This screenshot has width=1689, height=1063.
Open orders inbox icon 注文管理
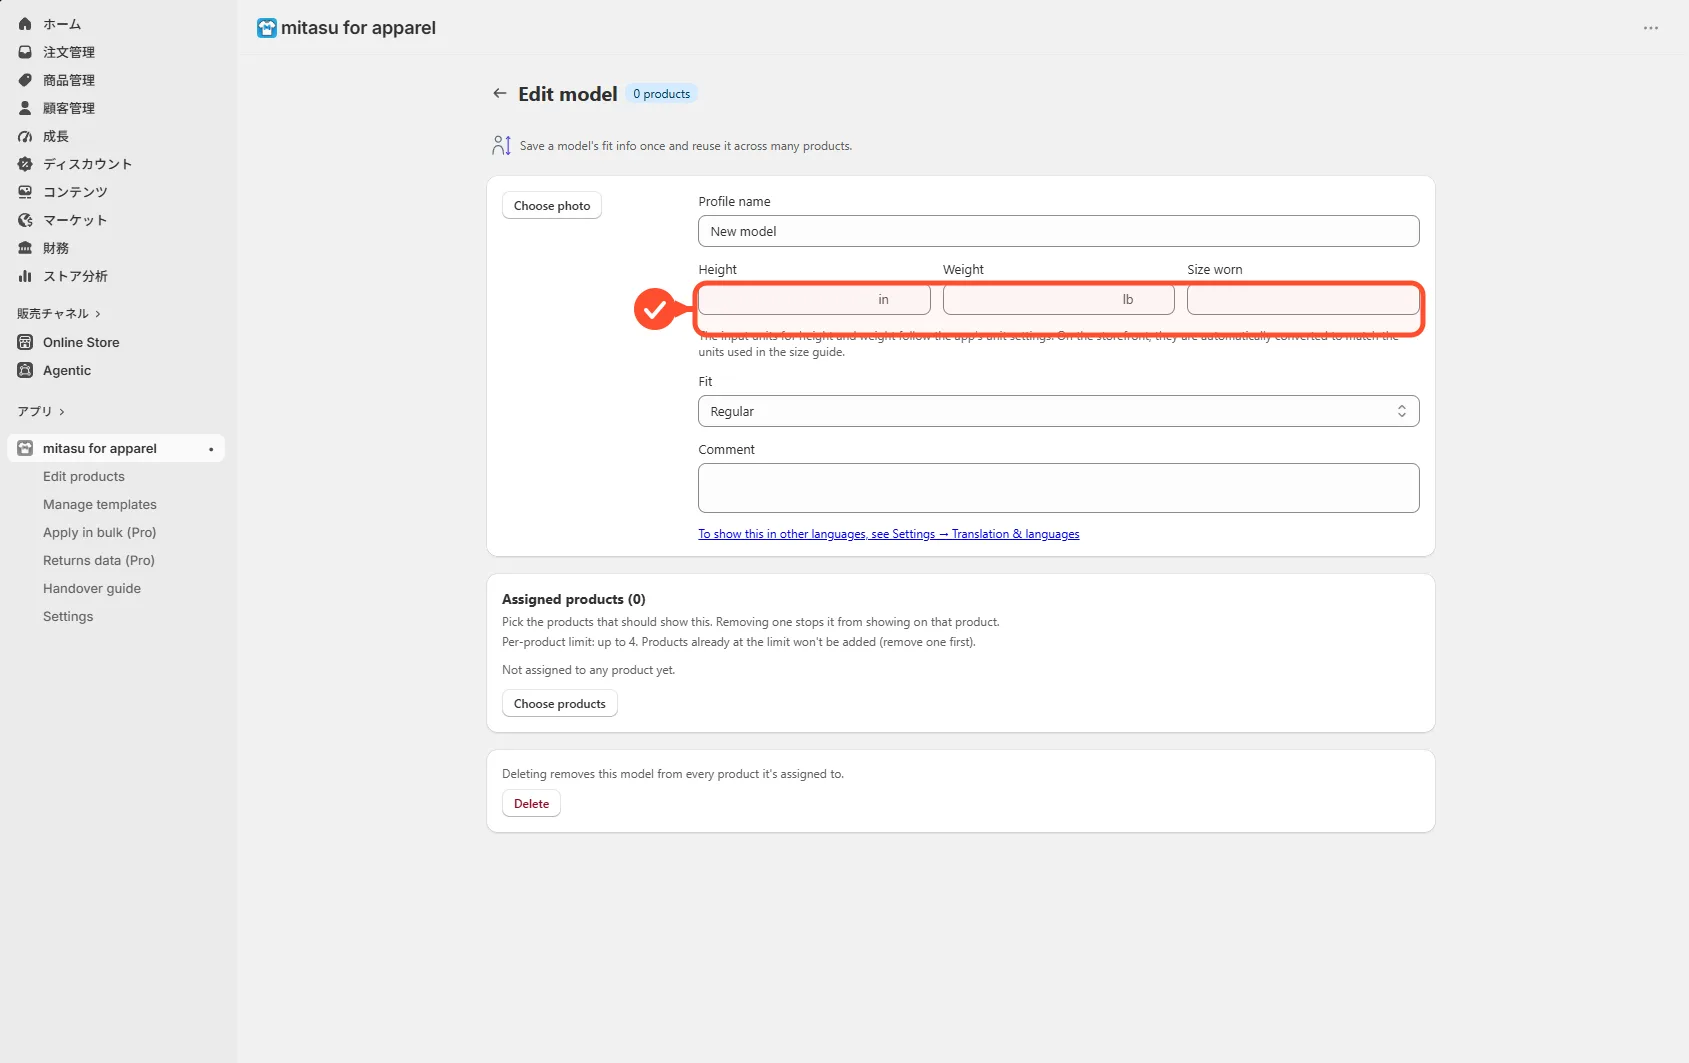[25, 52]
